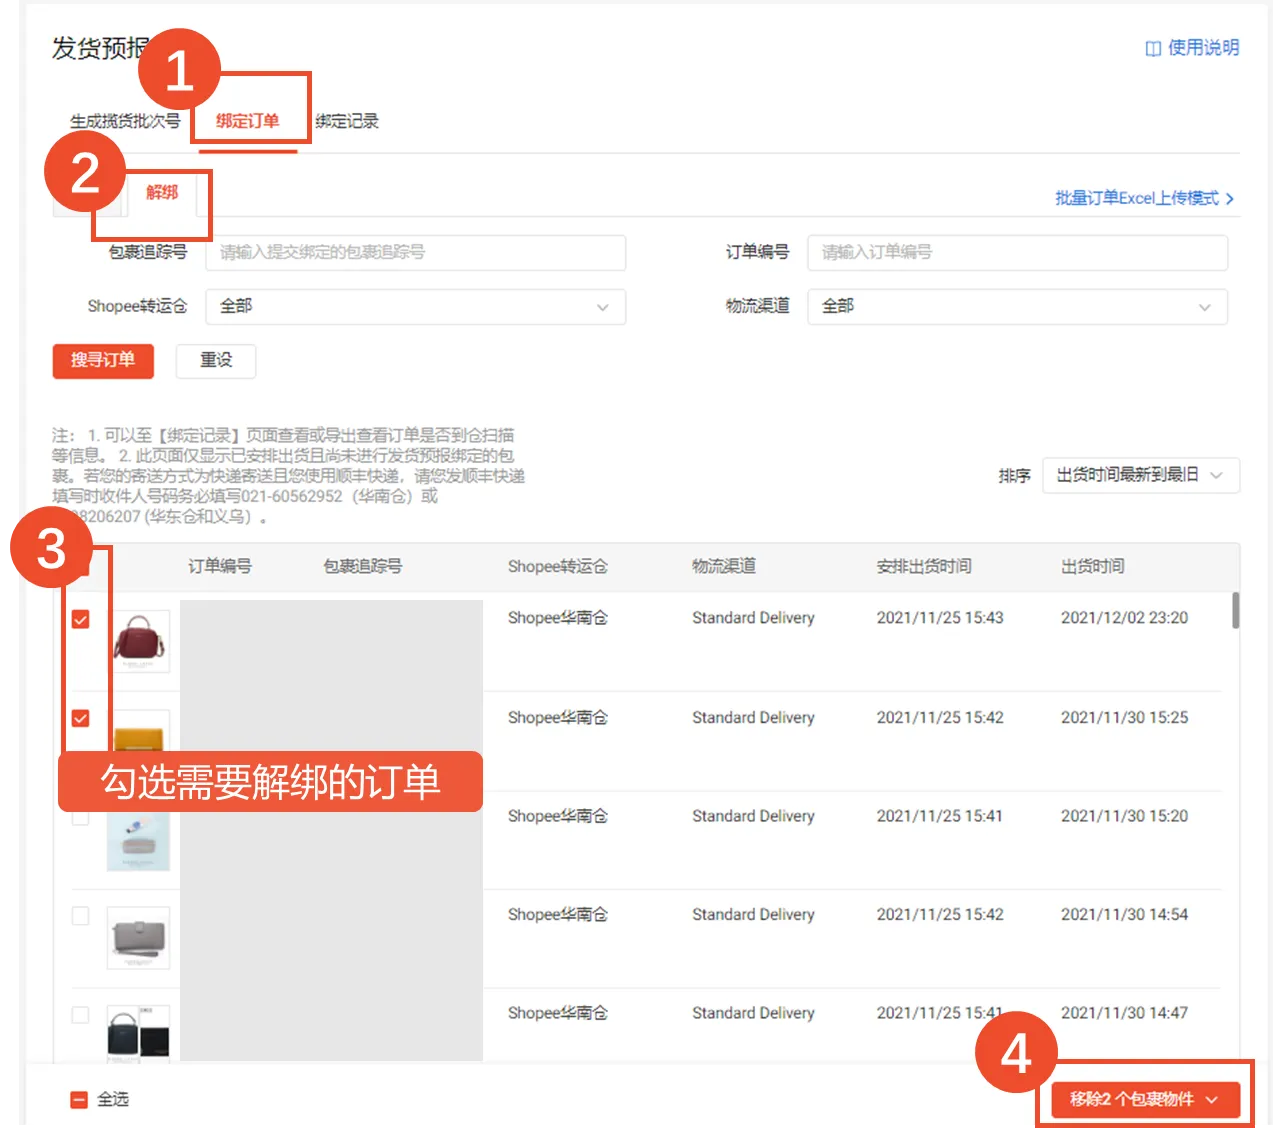Open the 排序 sorting dropdown
Viewport: 1273px width, 1128px height.
pos(1140,475)
